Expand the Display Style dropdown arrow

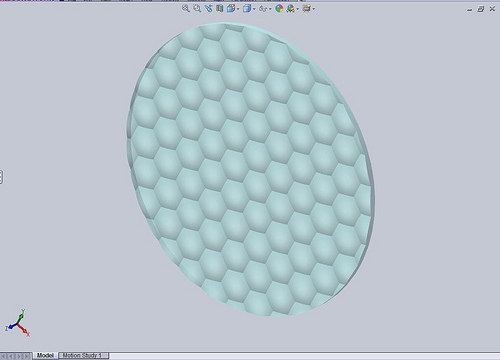coord(254,9)
